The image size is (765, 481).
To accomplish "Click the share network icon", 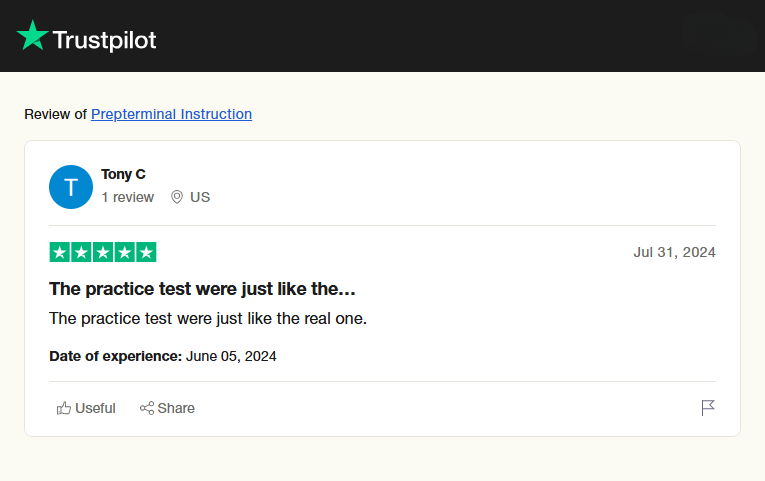I will 147,408.
